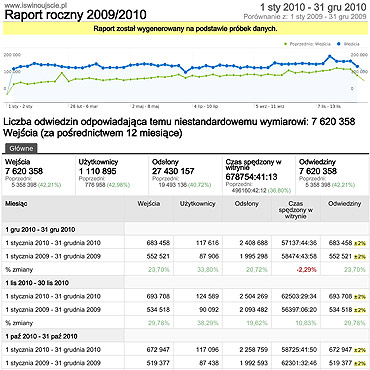The width and height of the screenshot is (370, 370).
Task: Click the ±2% badge beside Odwiedziny 672 947
Action: click(360, 350)
